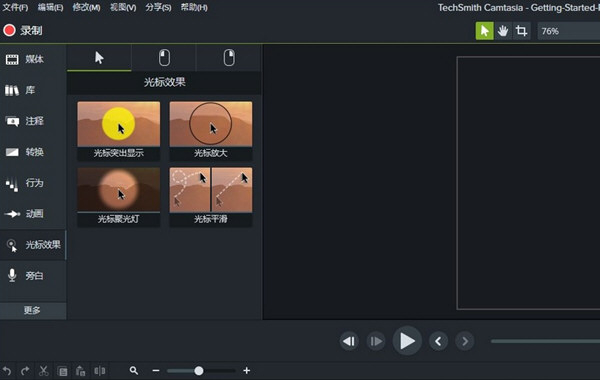
Task: Select the hand pan tool
Action: coord(503,31)
